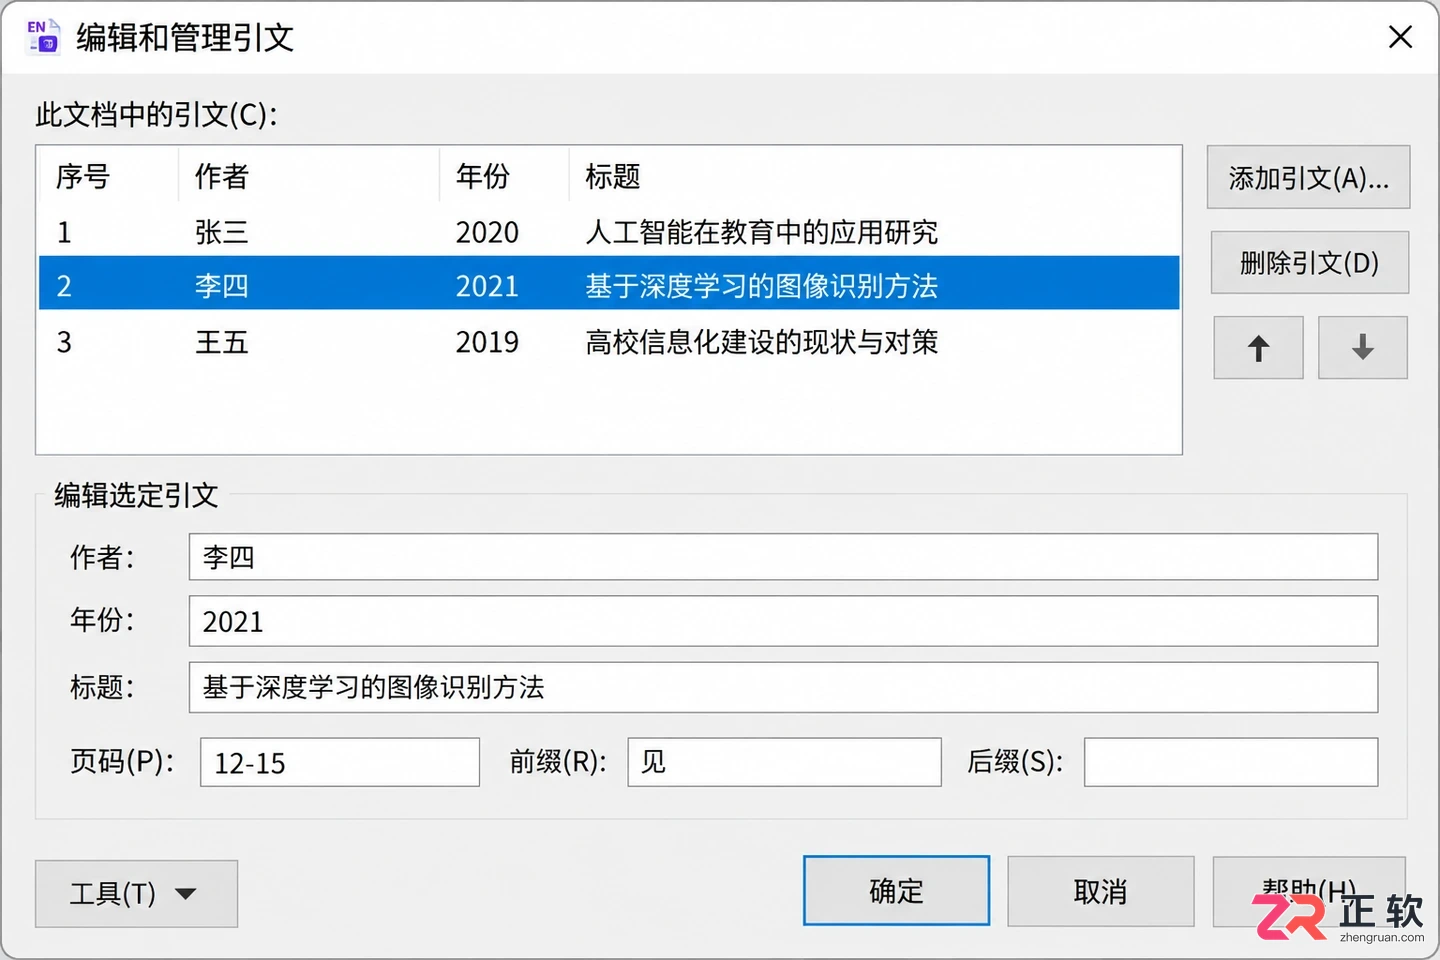Click the 标题 column header
Viewport: 1440px width, 960px height.
(875, 177)
